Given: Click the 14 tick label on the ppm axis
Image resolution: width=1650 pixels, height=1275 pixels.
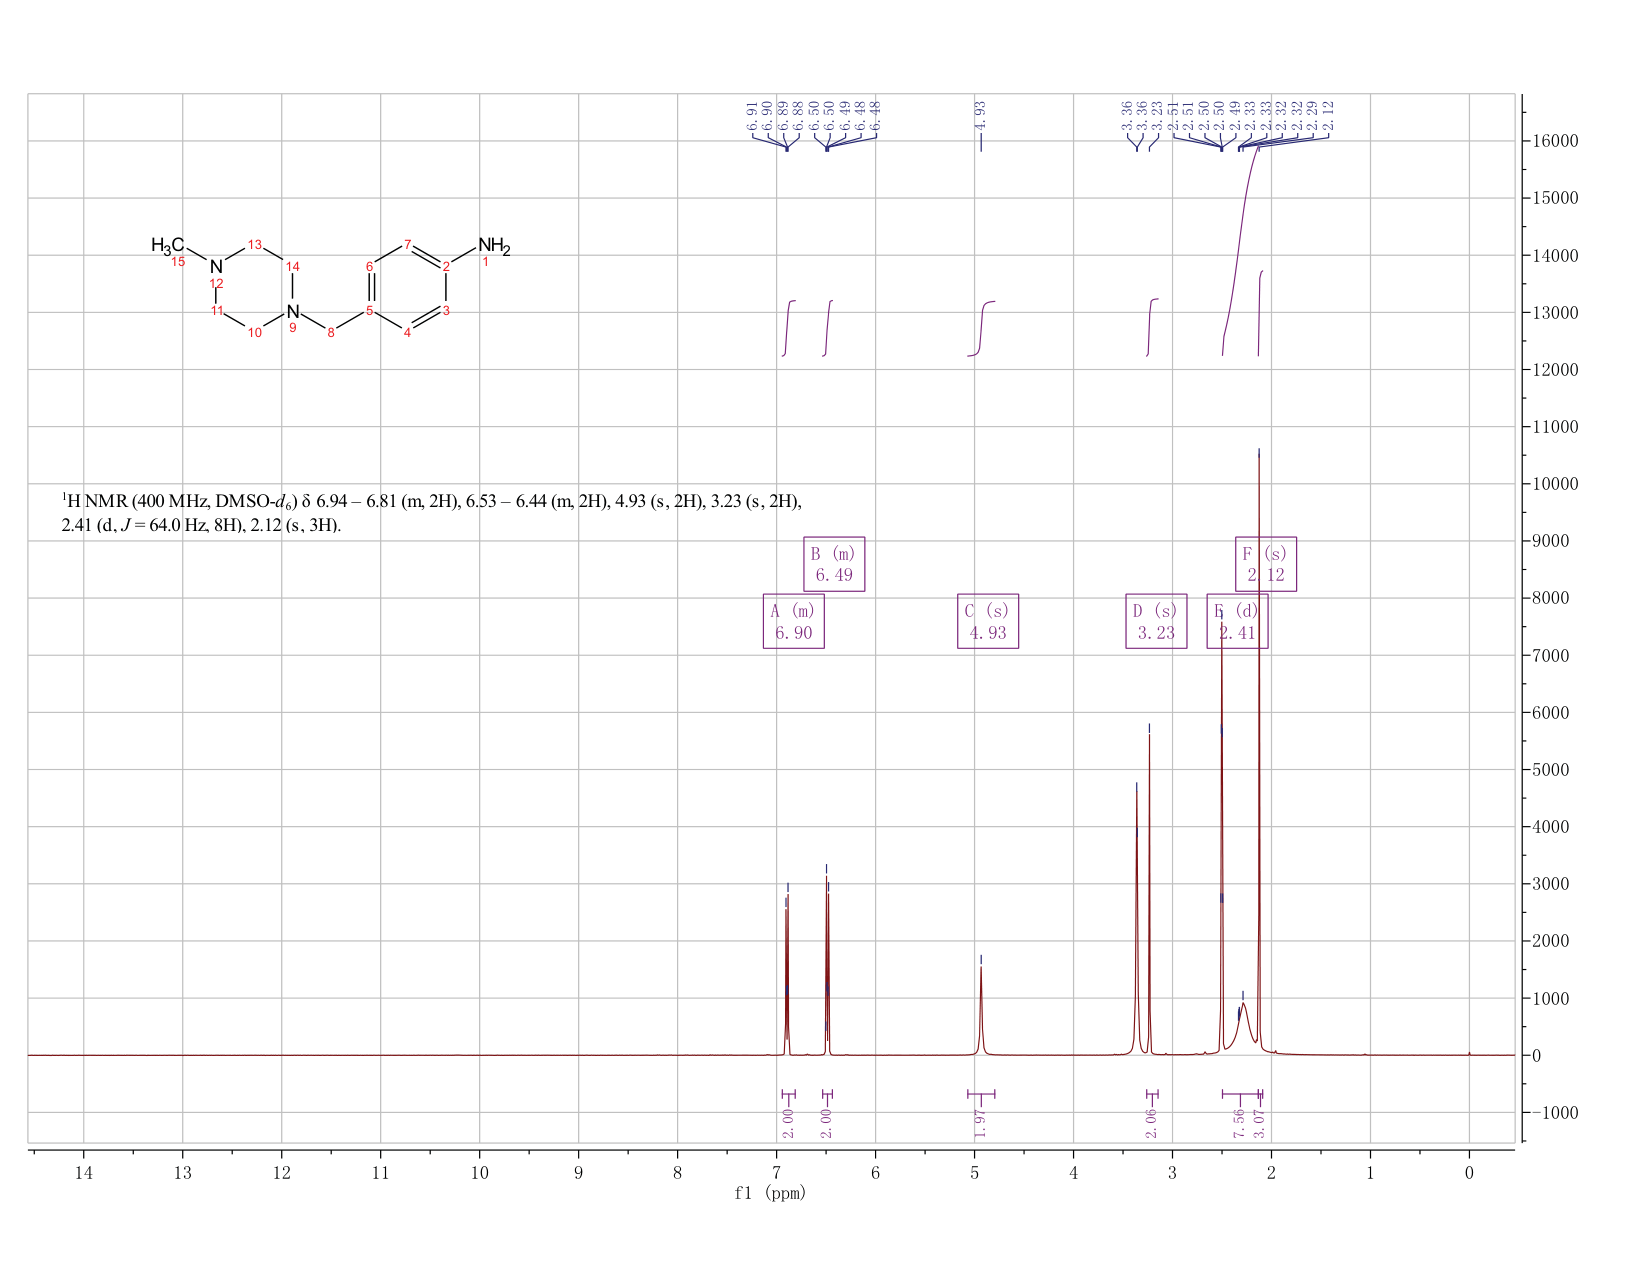Looking at the screenshot, I should (84, 1172).
